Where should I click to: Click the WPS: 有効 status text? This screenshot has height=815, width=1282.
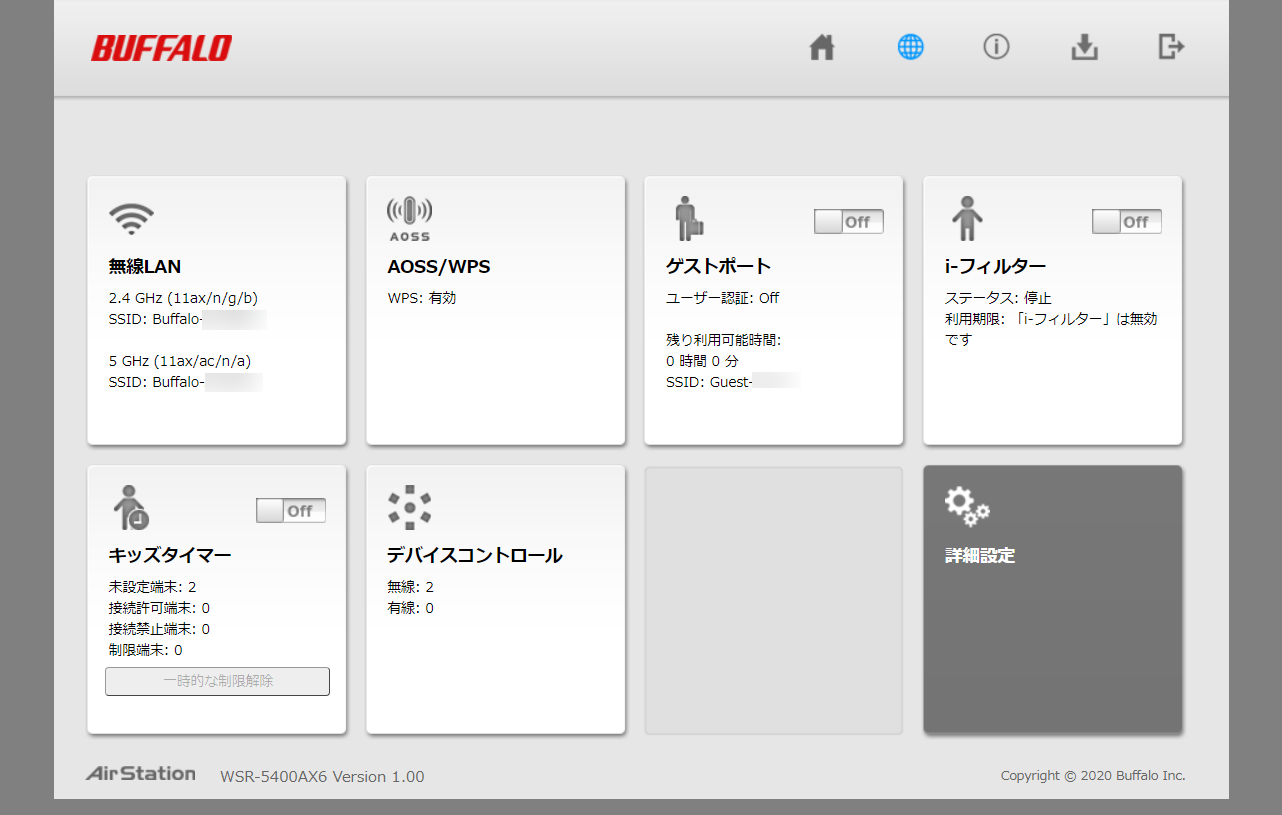(x=422, y=298)
